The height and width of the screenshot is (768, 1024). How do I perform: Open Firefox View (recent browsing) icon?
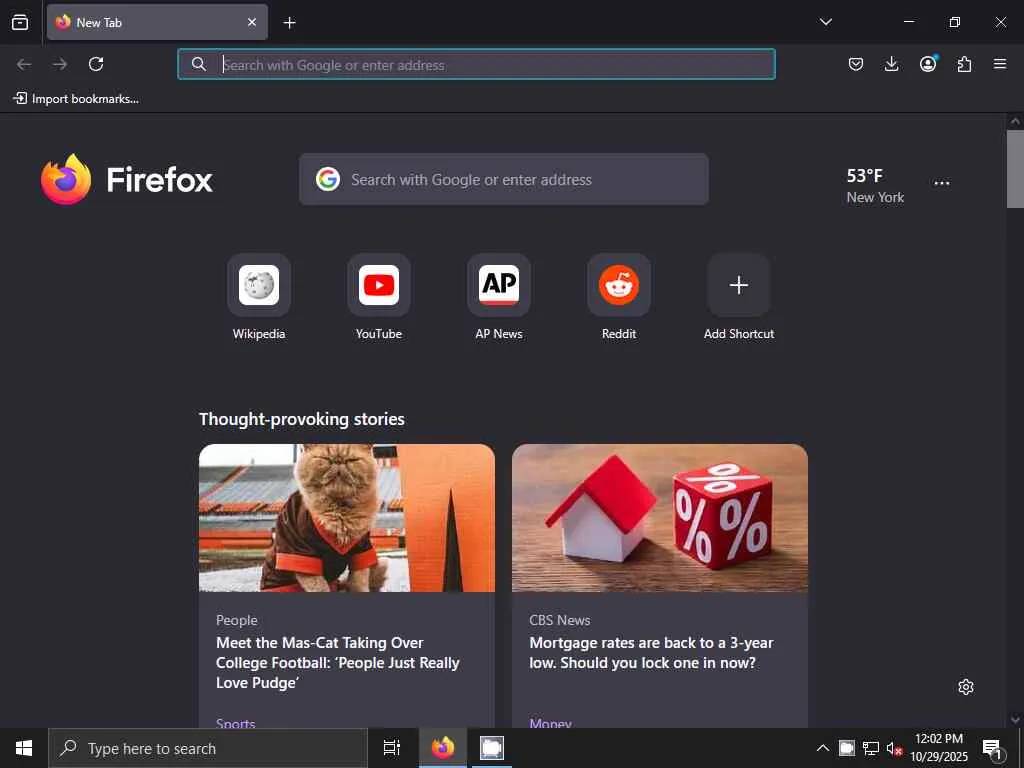click(x=20, y=22)
